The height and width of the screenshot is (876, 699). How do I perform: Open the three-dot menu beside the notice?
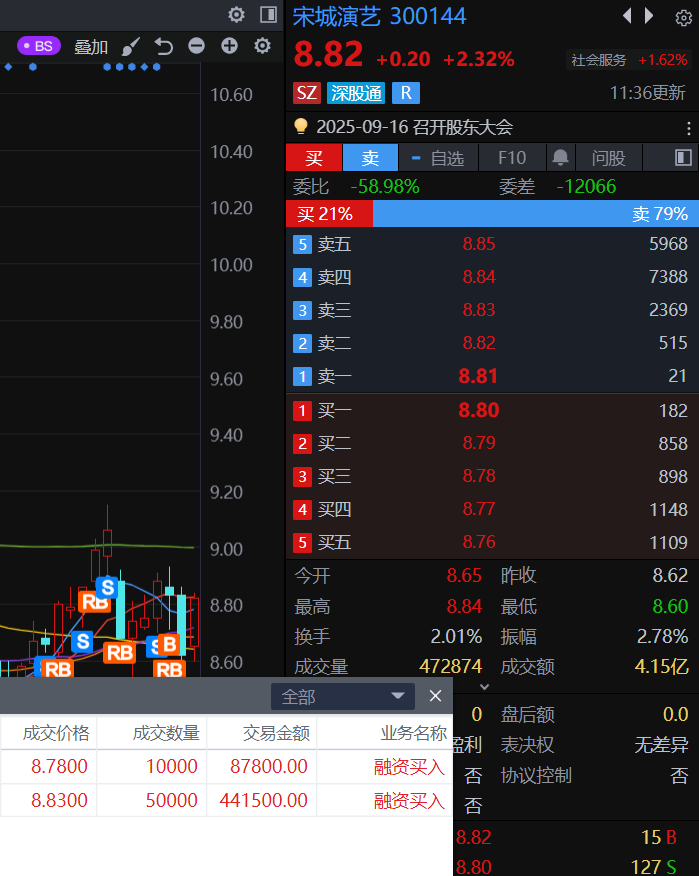point(688,128)
